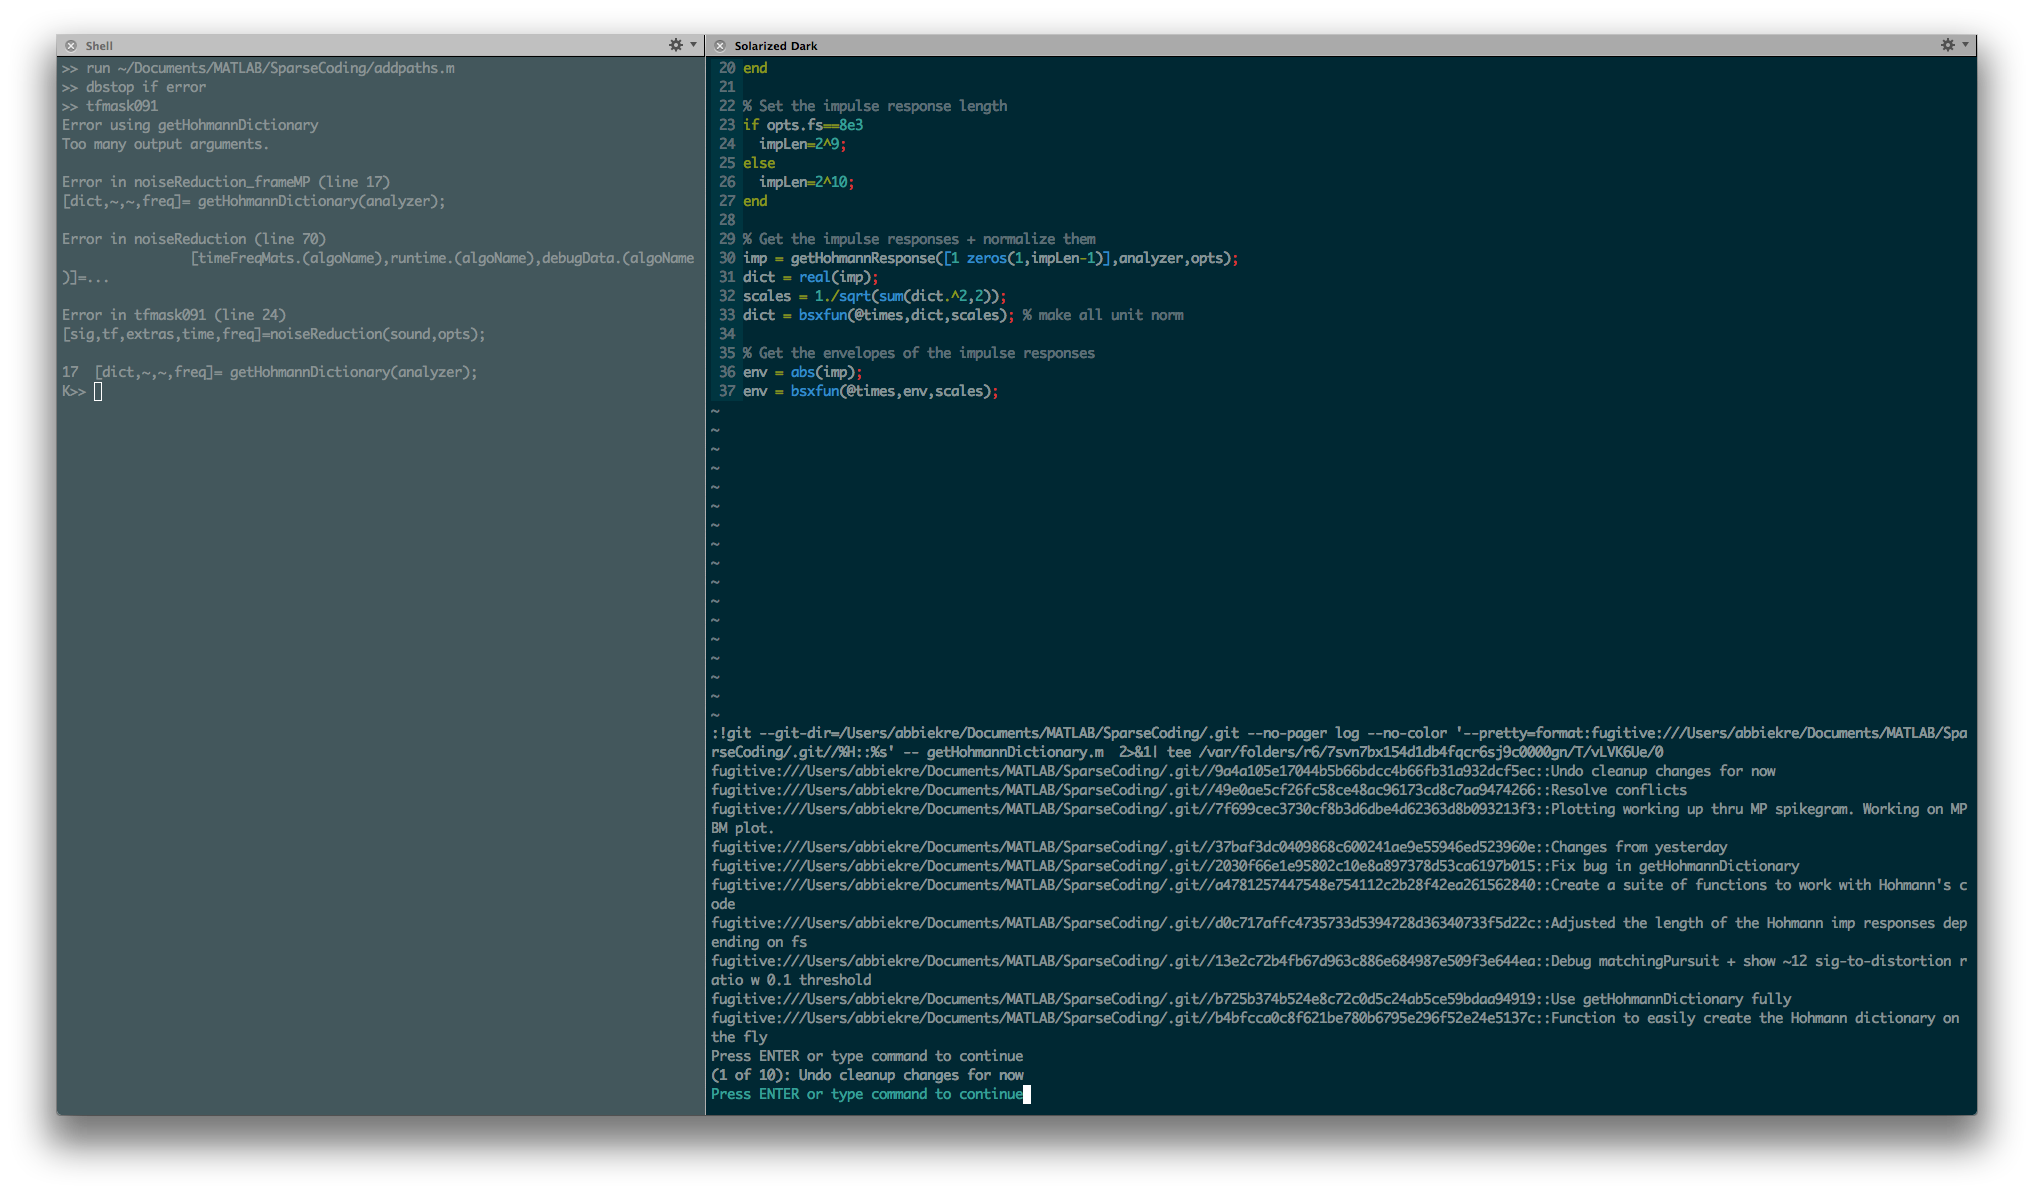The height and width of the screenshot is (1194, 2034).
Task: Click the 'Error in tfmask091 (line 24)' message
Action: tap(174, 315)
